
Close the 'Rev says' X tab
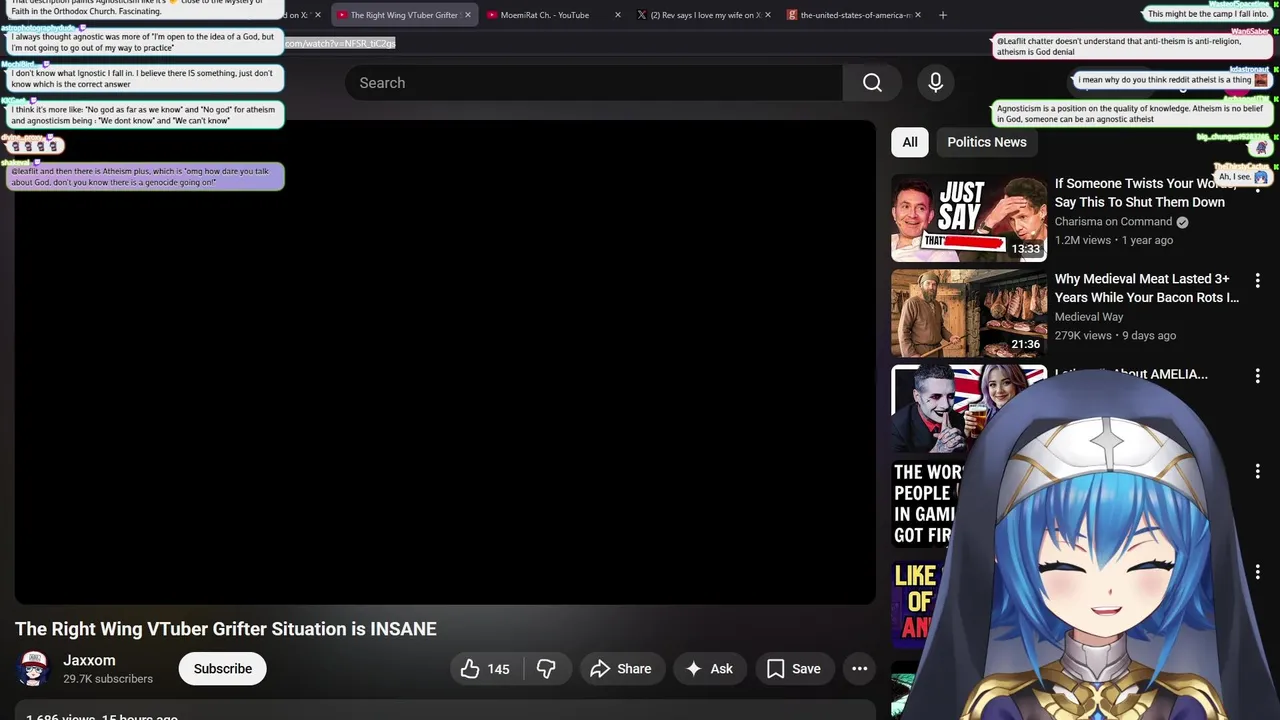tap(768, 15)
